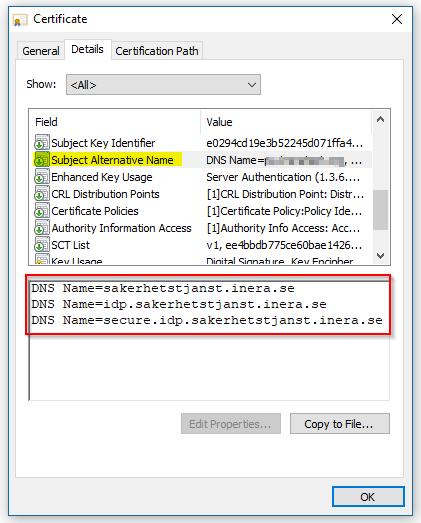
Task: Click the Authority Information Access field icon
Action: click(42, 227)
